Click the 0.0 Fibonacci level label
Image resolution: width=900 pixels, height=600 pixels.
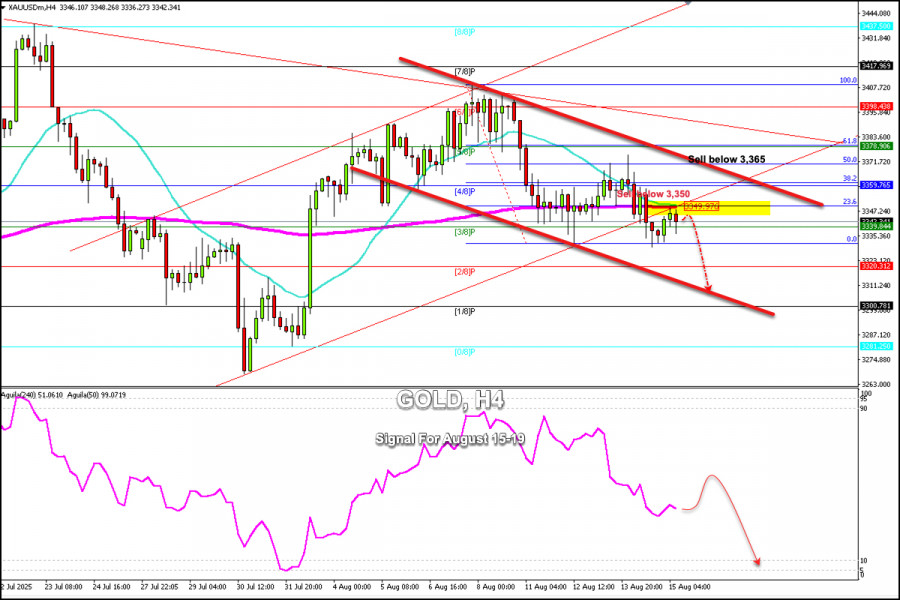tap(852, 239)
